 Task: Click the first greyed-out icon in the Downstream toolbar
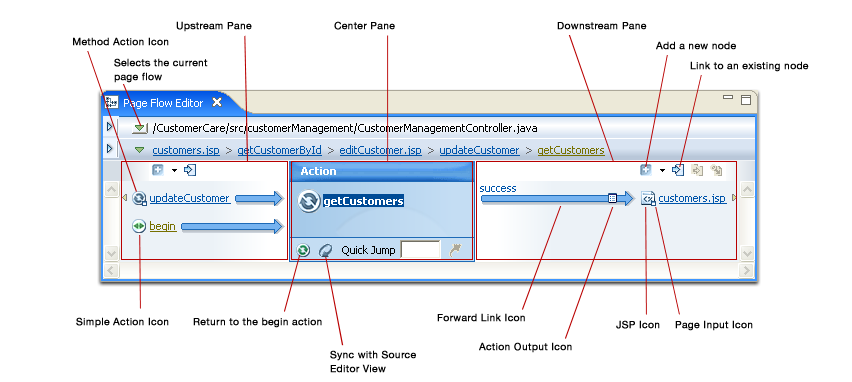tap(697, 170)
